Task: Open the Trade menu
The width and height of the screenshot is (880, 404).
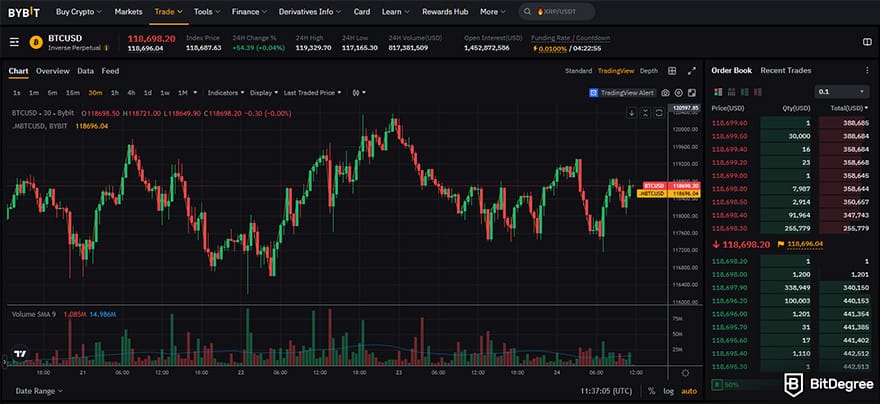Action: point(169,11)
